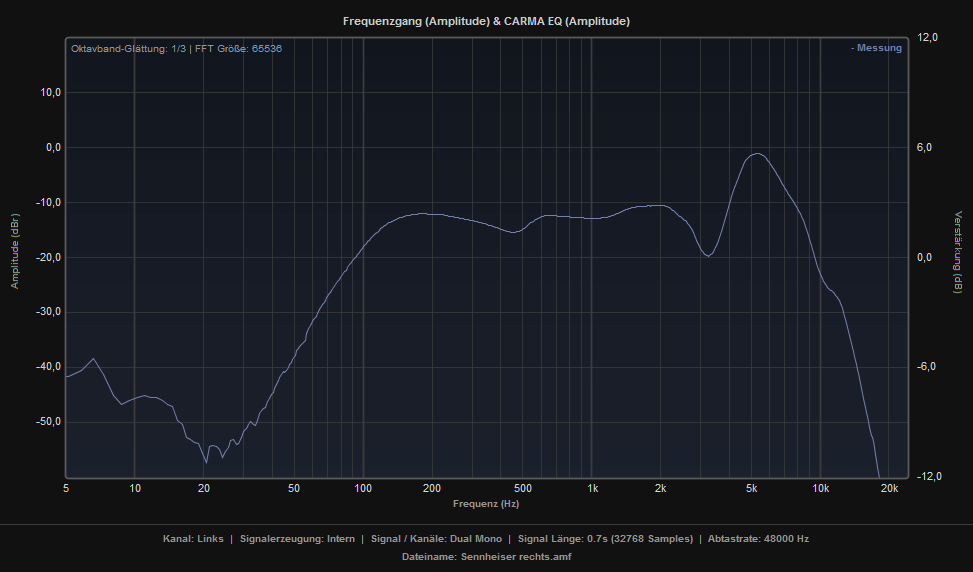This screenshot has height=572, width=973.
Task: Click the '20k' frequency tick label
Action: (889, 488)
